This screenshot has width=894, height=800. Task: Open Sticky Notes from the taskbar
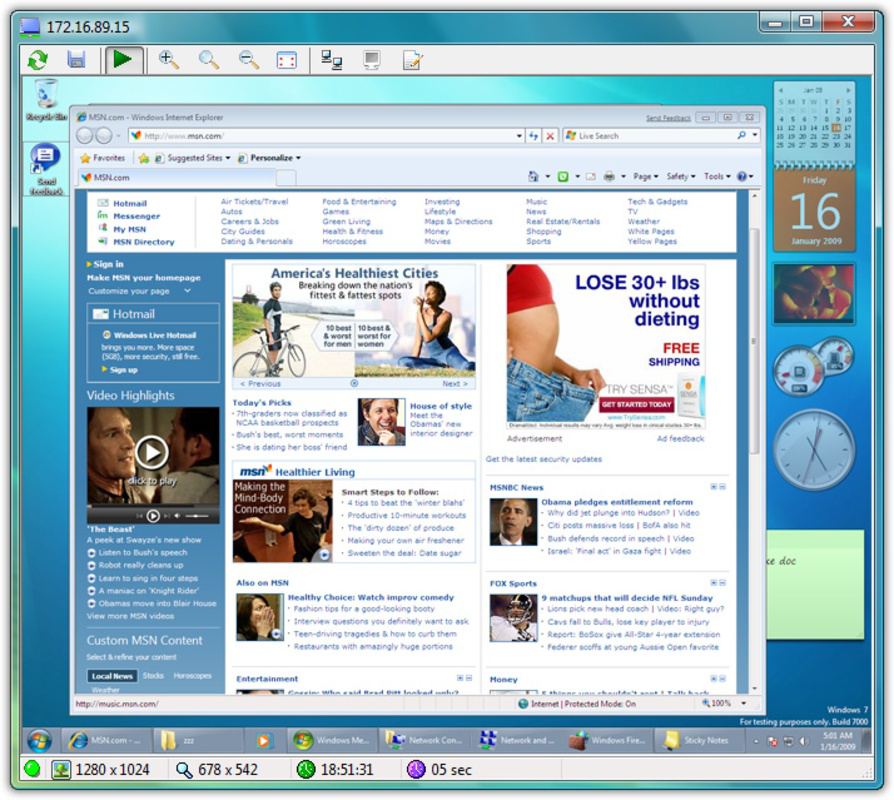[698, 741]
